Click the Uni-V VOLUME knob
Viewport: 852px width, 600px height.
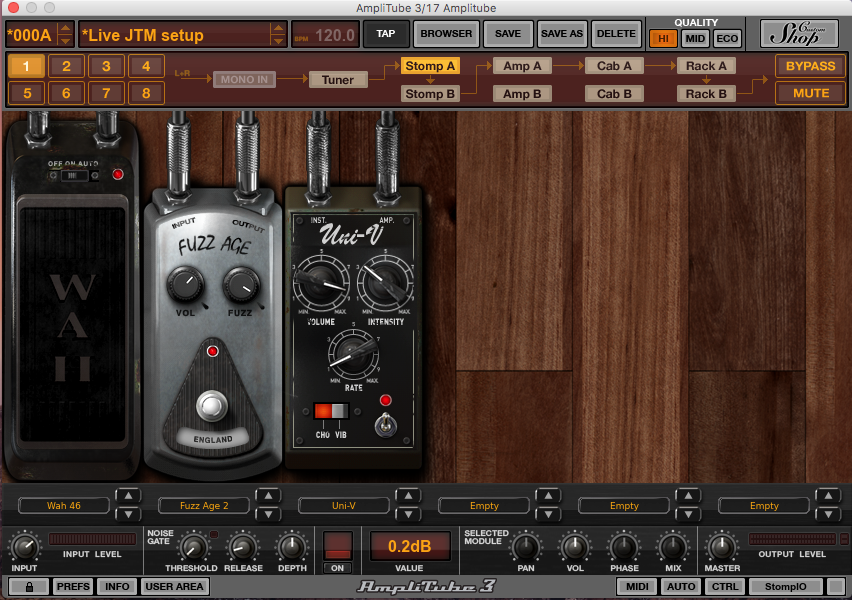tap(322, 282)
